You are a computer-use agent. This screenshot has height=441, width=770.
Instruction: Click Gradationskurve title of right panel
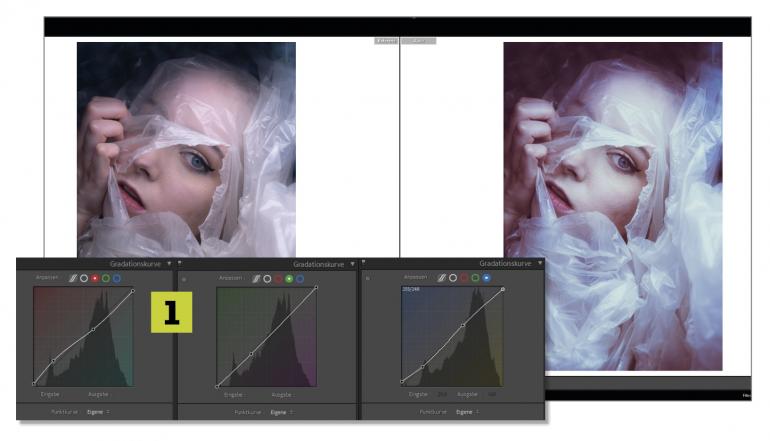coord(505,263)
